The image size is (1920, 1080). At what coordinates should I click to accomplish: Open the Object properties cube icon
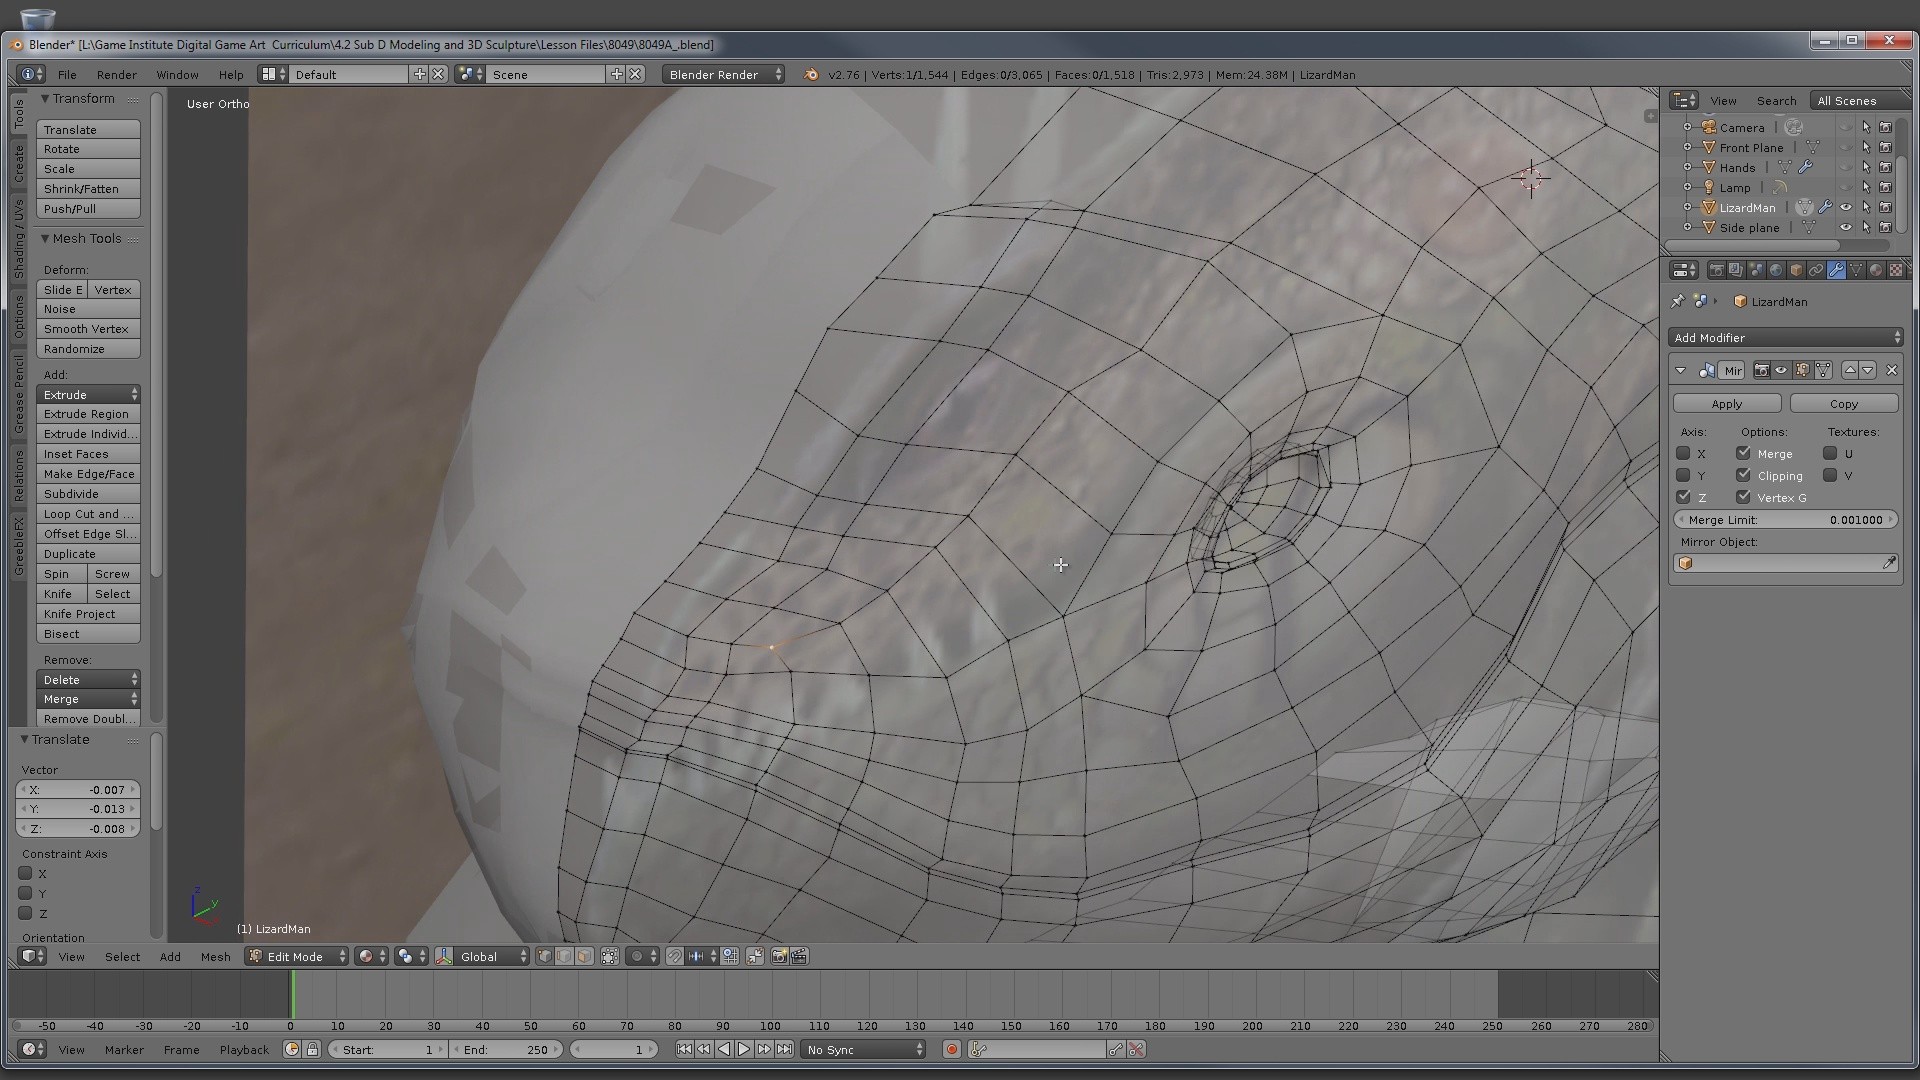click(x=1796, y=270)
